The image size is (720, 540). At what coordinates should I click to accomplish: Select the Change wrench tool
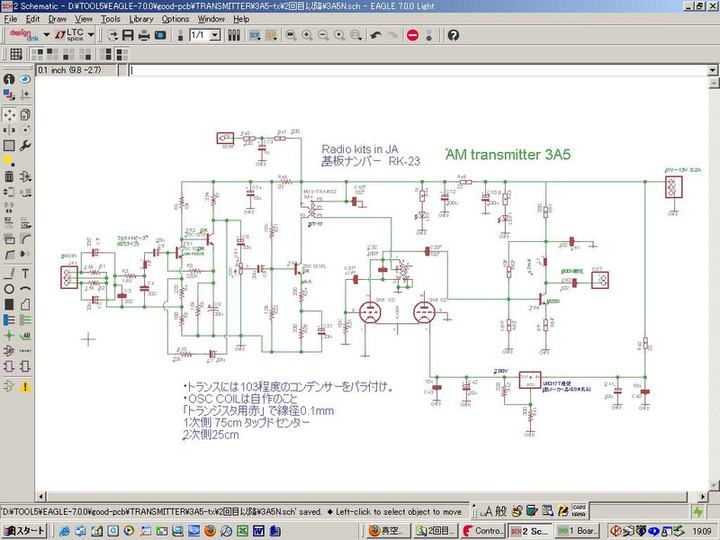(26, 146)
